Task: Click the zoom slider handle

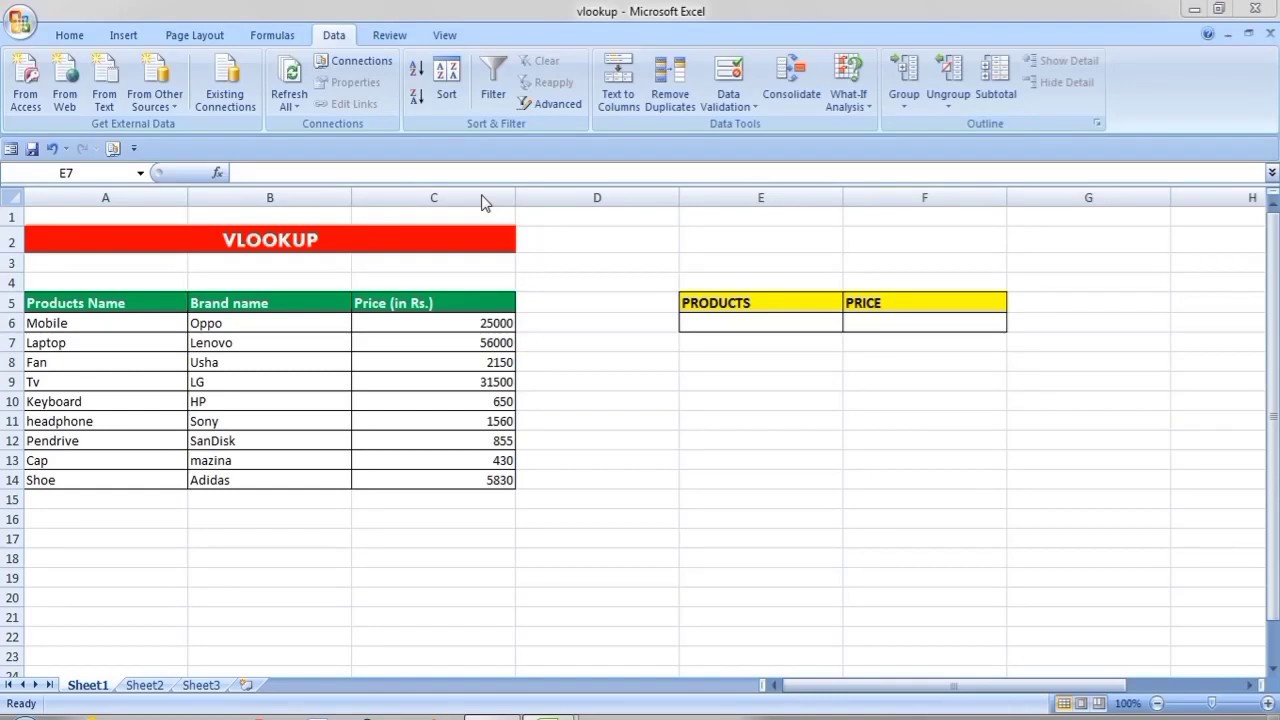Action: pos(1211,704)
